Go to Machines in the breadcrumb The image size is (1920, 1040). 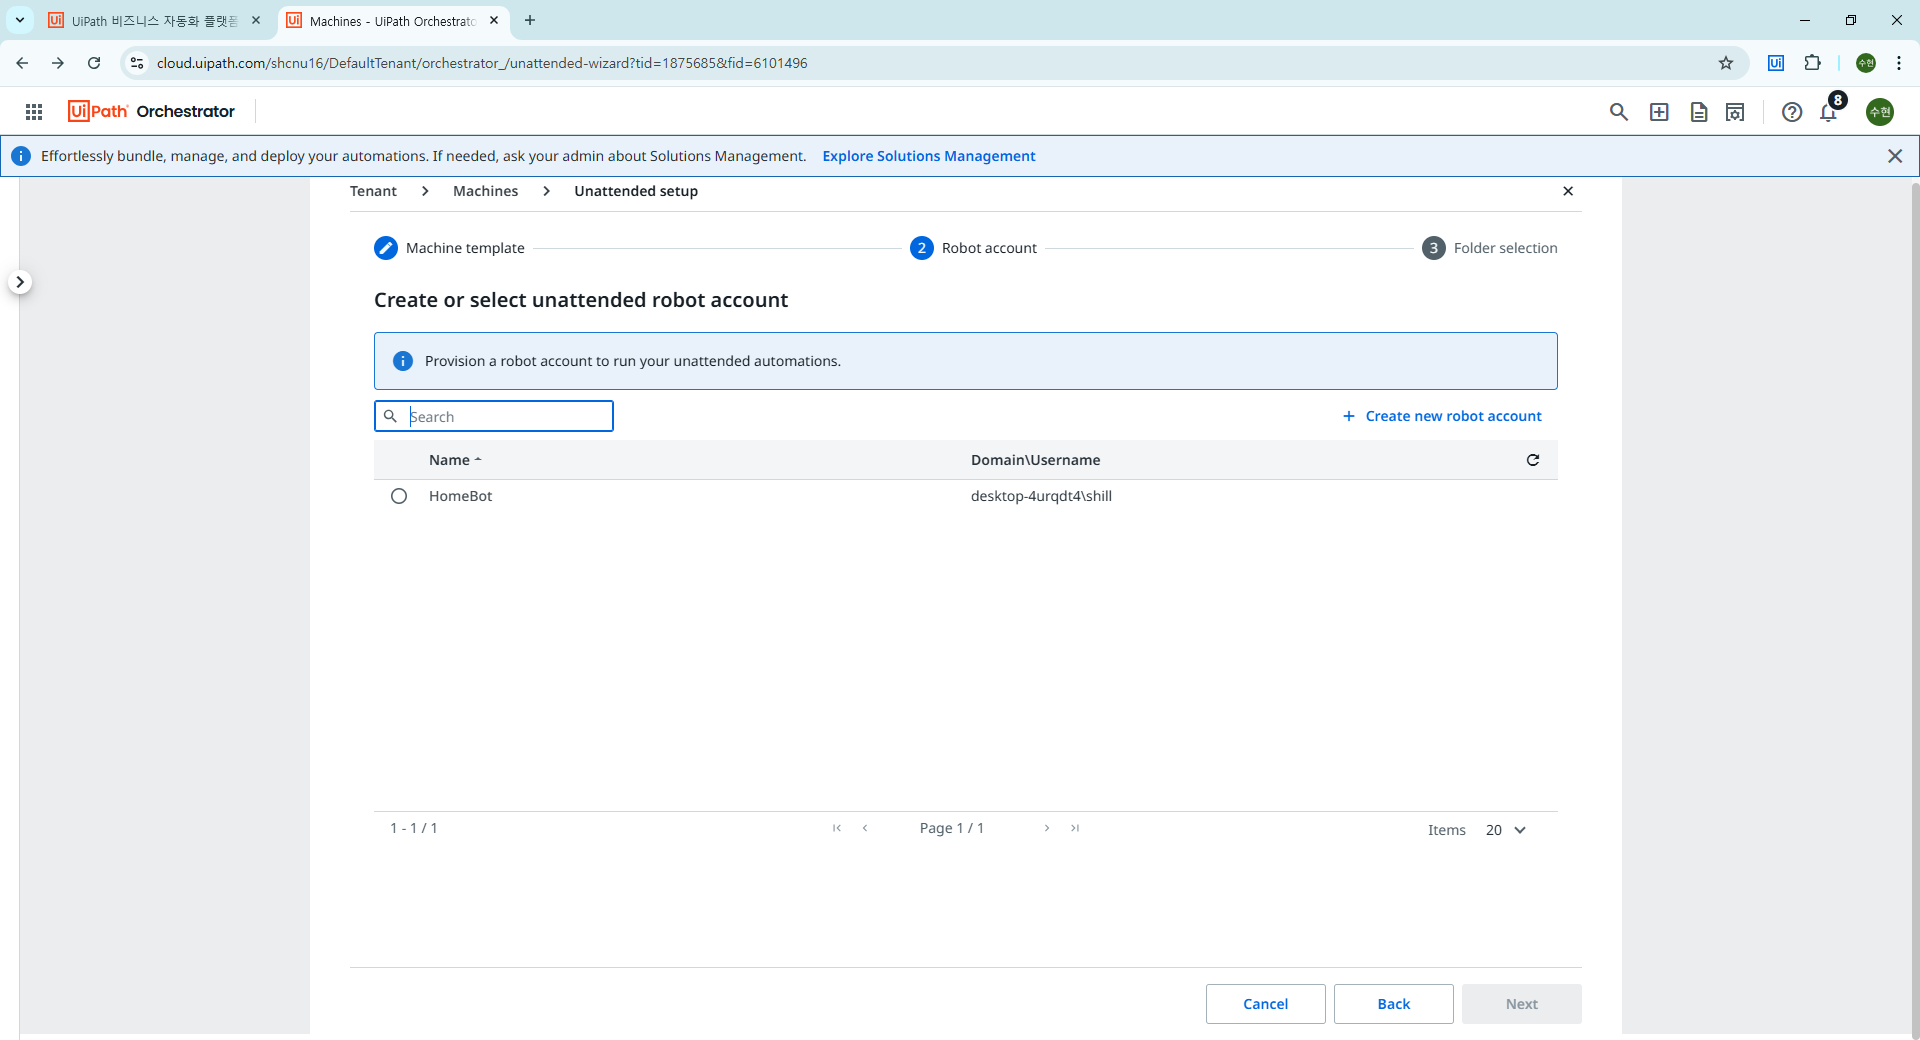click(485, 191)
